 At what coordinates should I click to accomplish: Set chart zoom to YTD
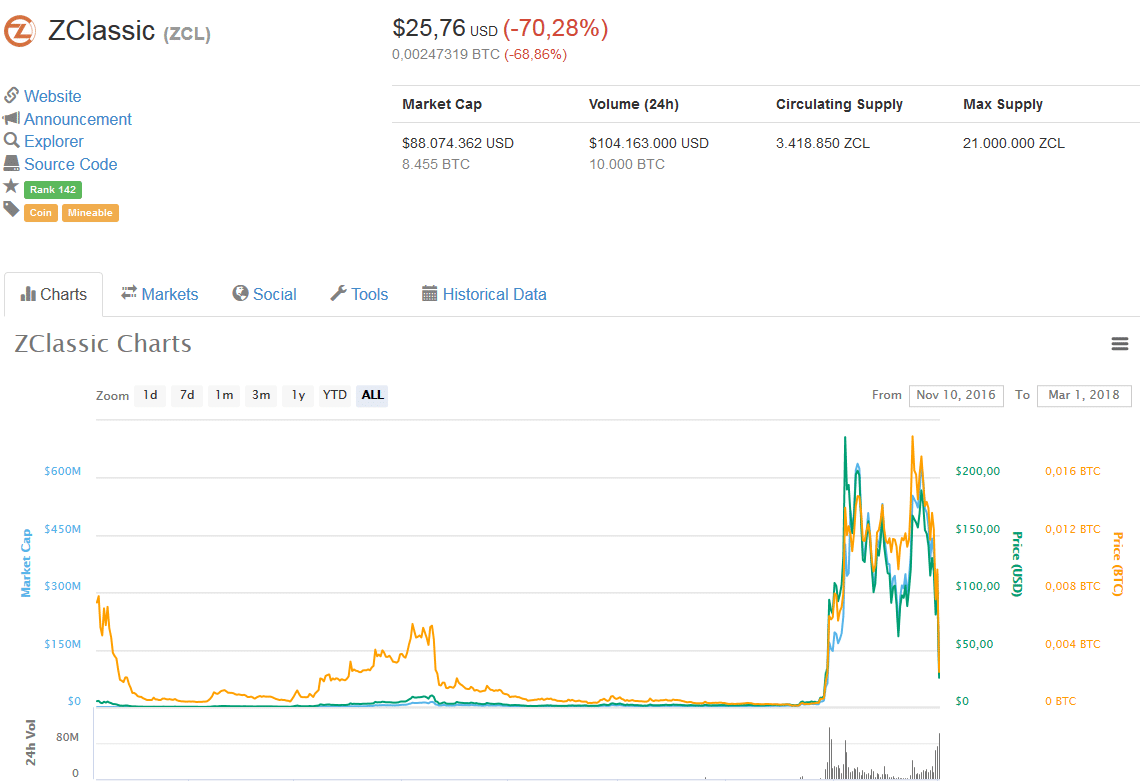click(335, 395)
